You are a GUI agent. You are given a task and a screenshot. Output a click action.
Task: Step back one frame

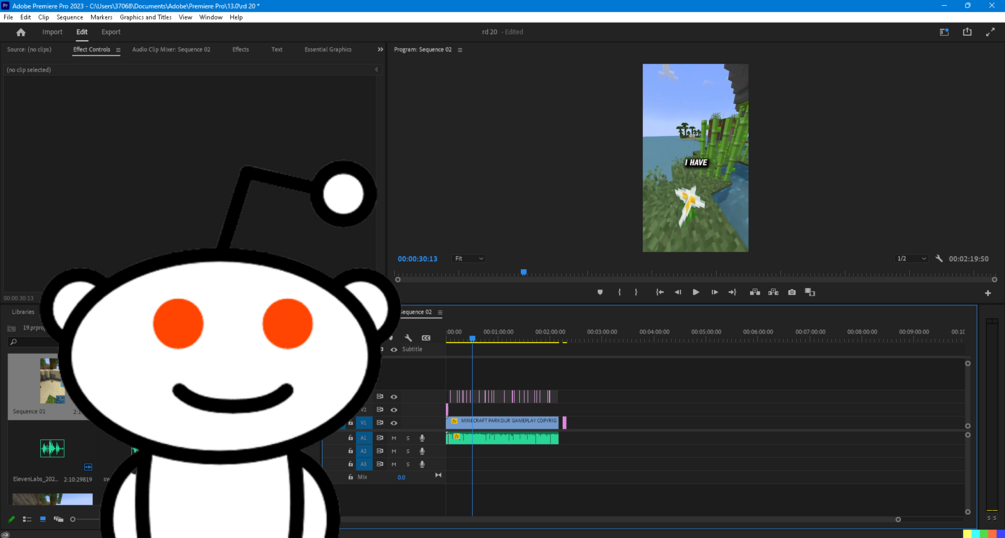pos(677,292)
